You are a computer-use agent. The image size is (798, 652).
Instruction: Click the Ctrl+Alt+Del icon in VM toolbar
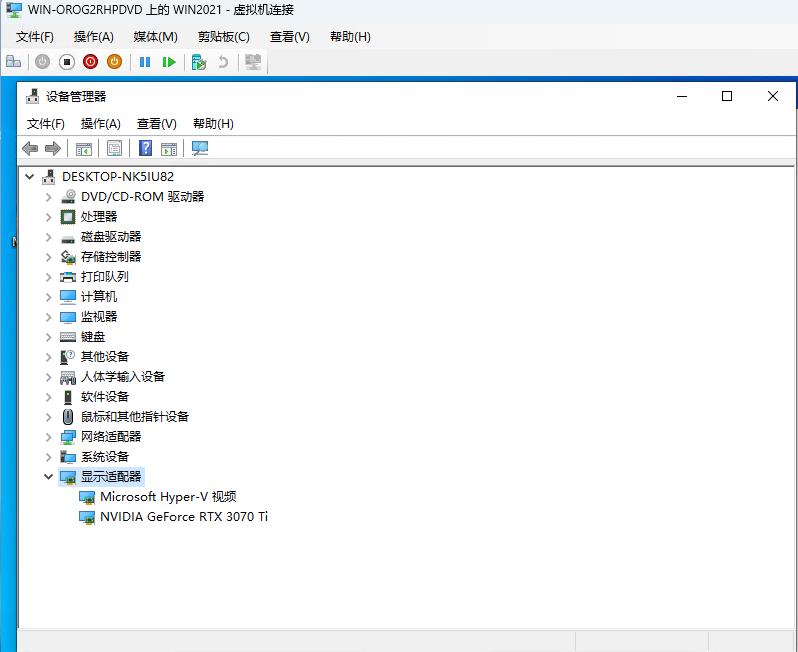[x=13, y=62]
